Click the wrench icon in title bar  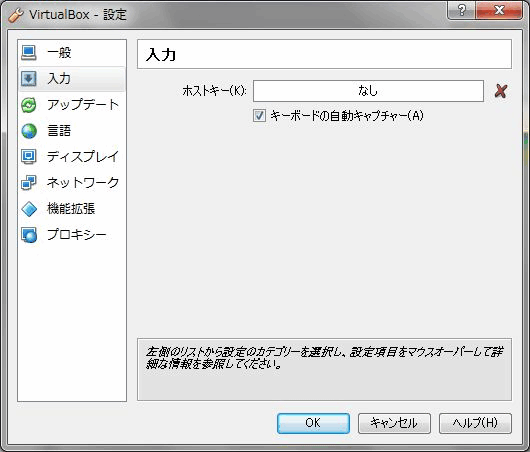[x=16, y=15]
